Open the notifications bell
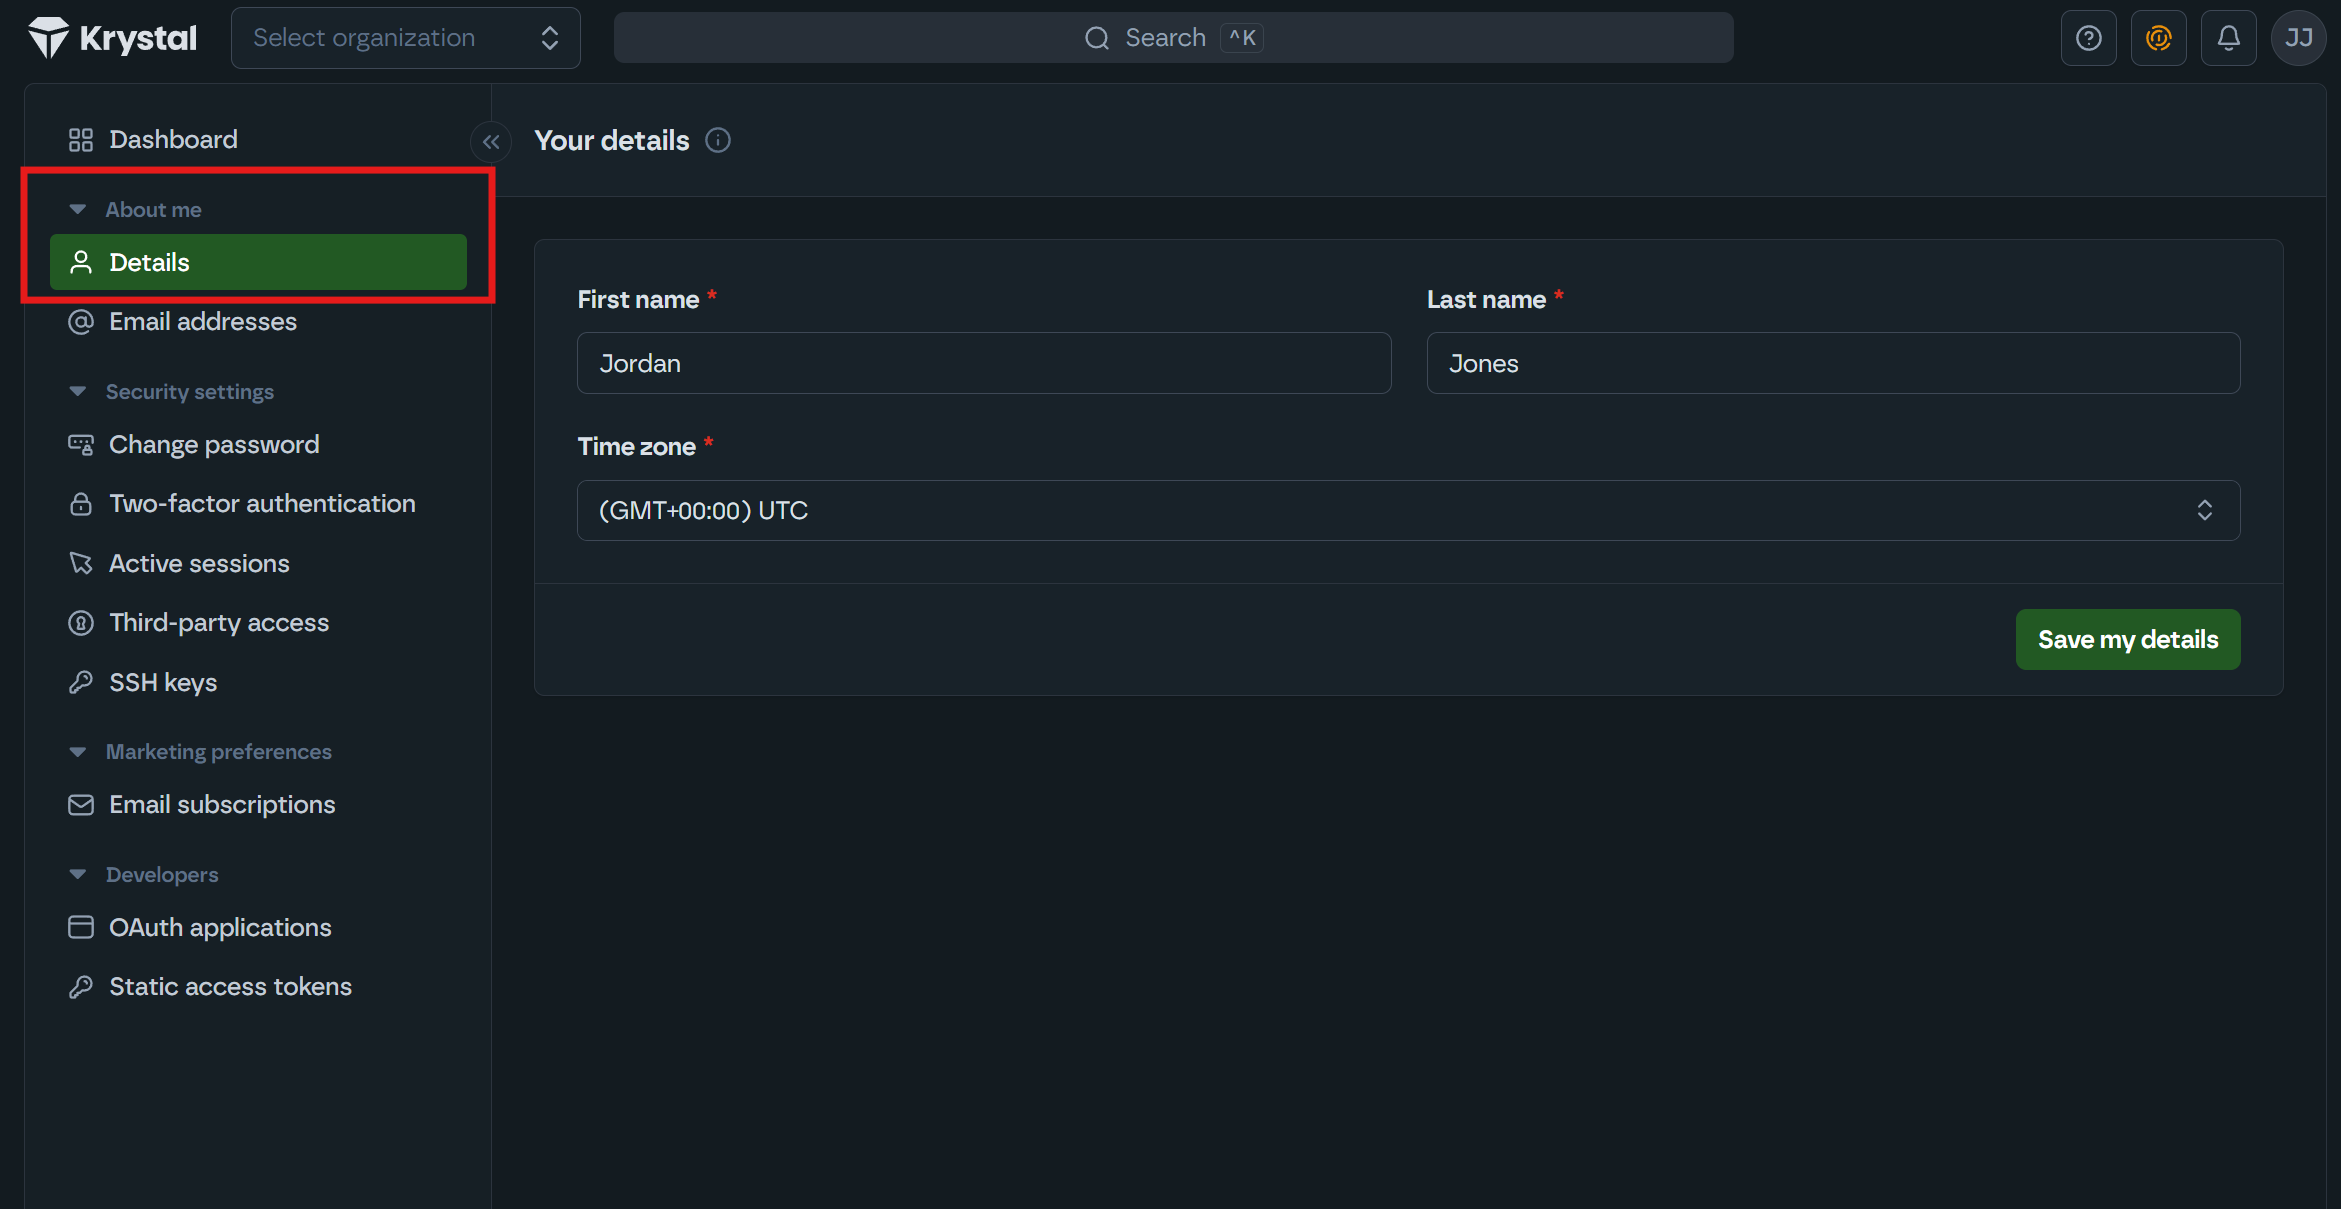This screenshot has height=1209, width=2341. click(x=2228, y=38)
